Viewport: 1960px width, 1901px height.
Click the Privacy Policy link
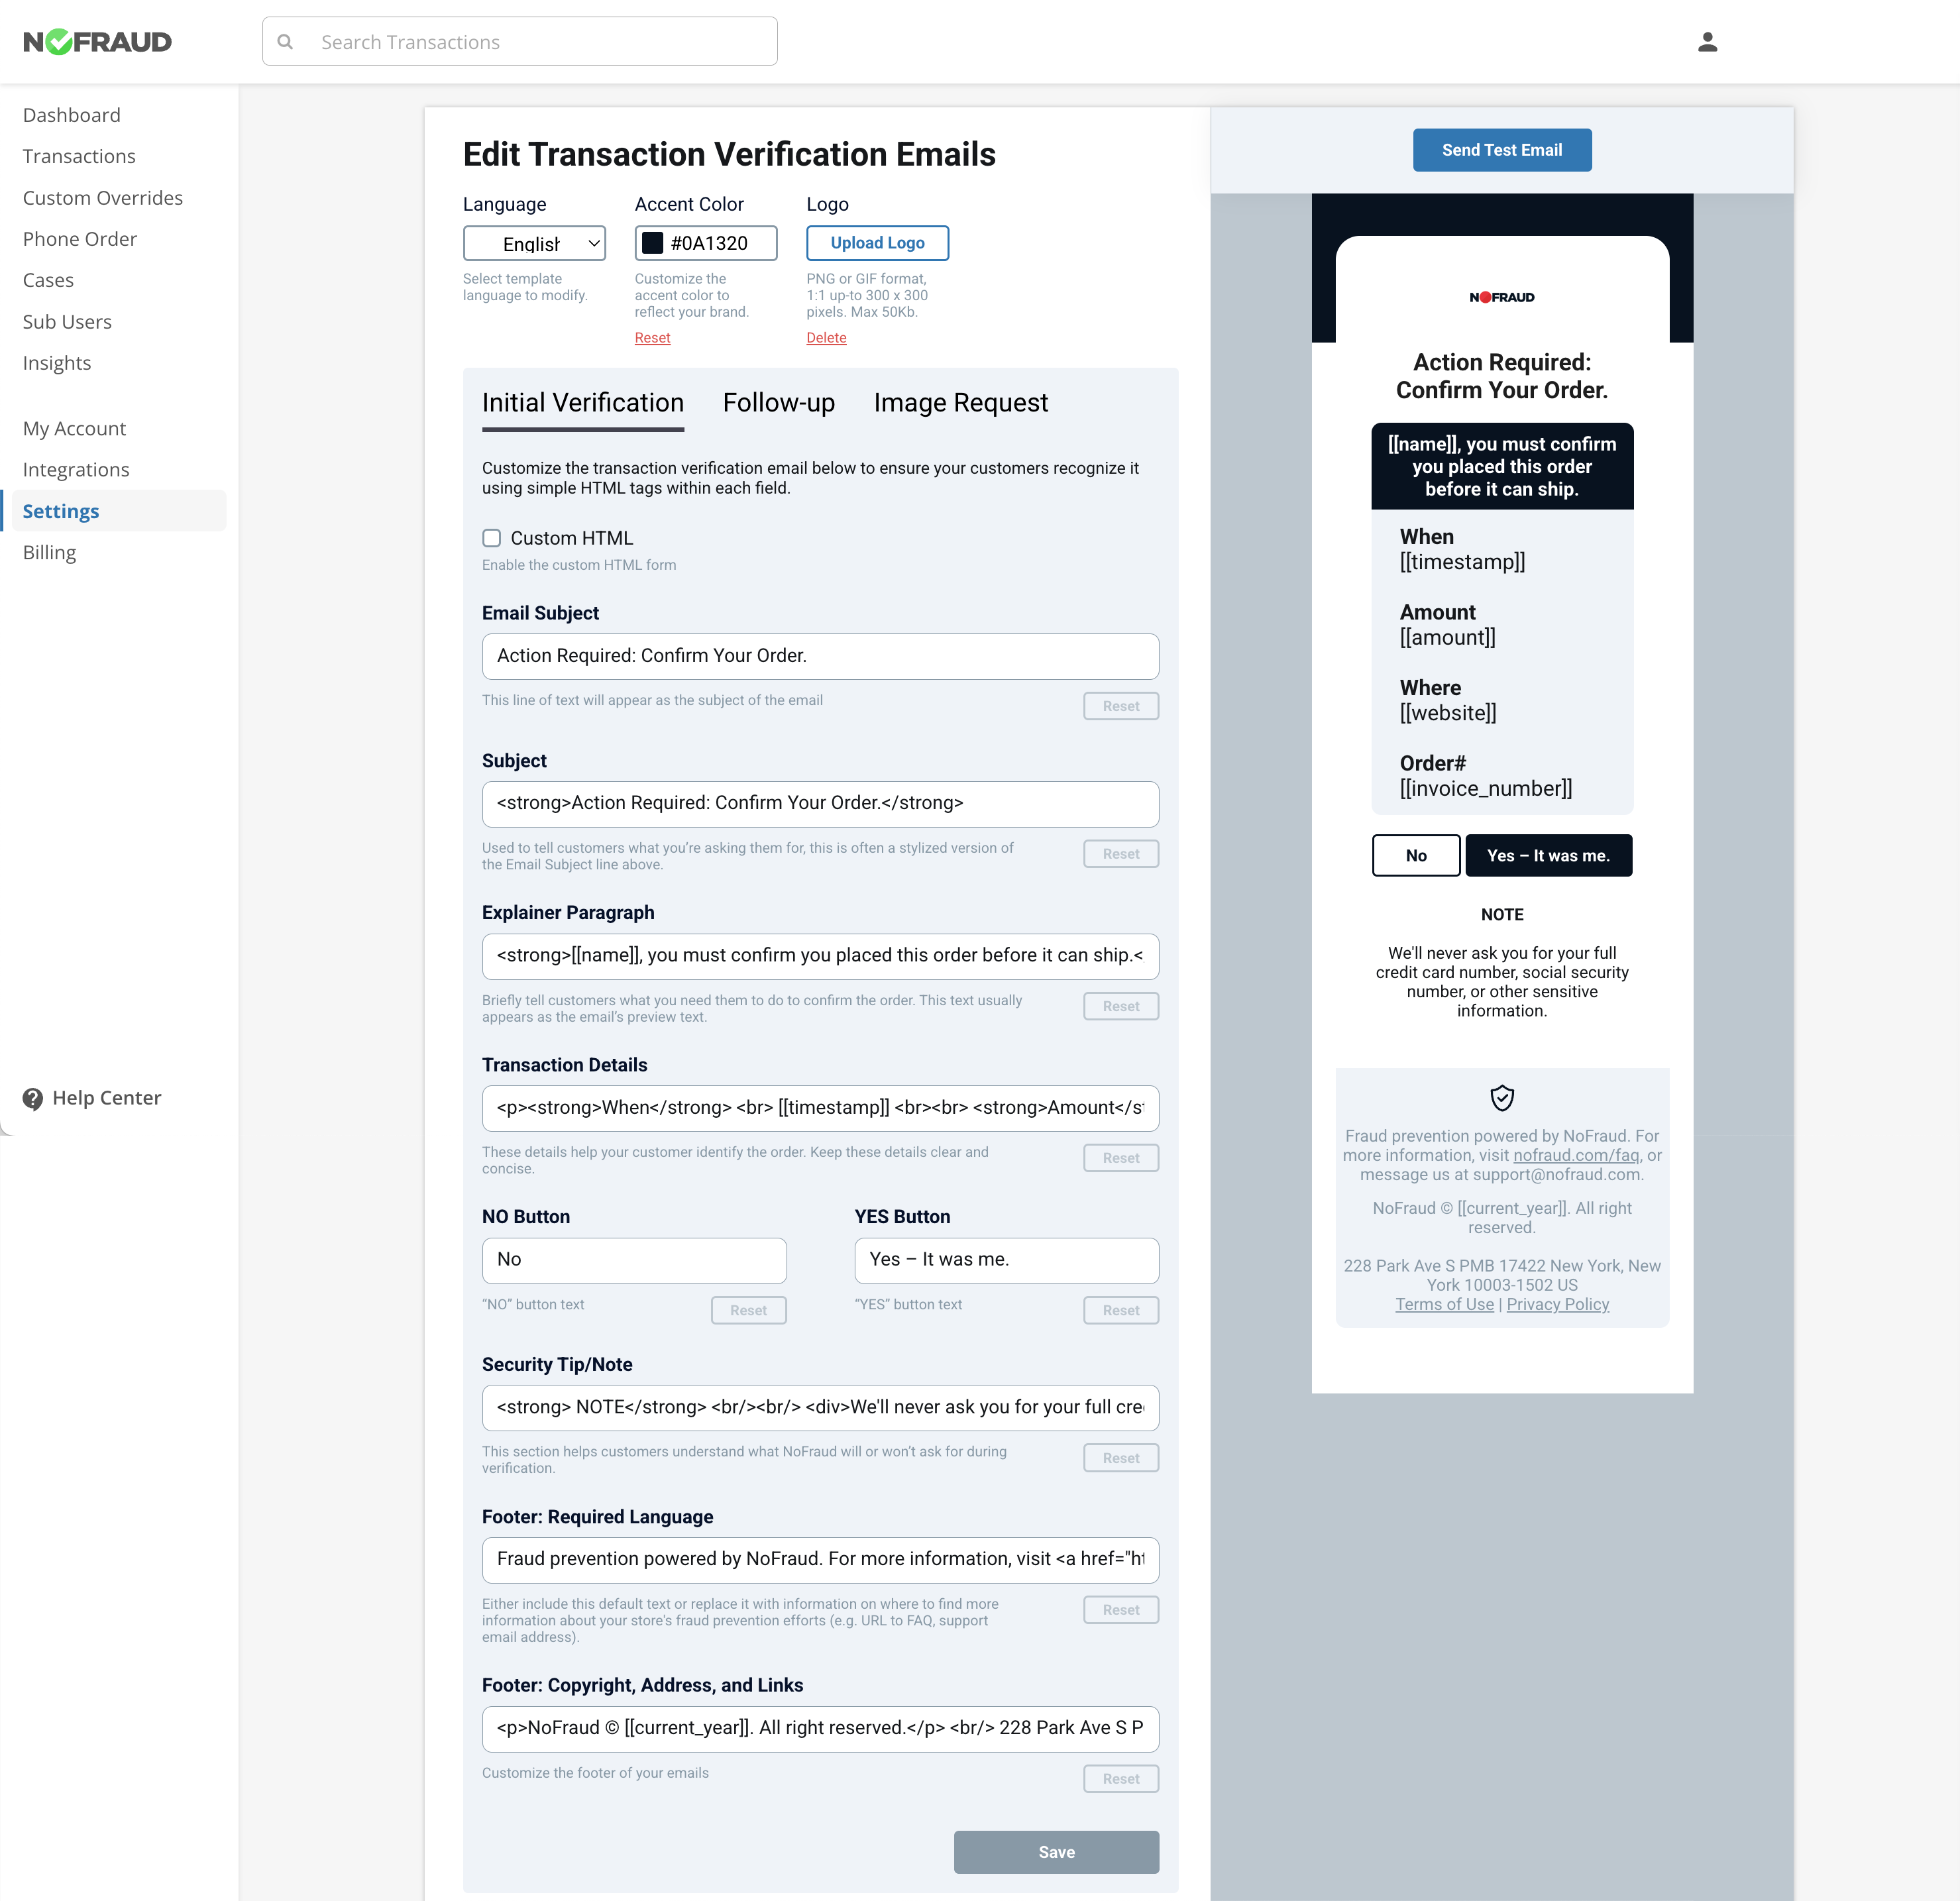click(1558, 1304)
